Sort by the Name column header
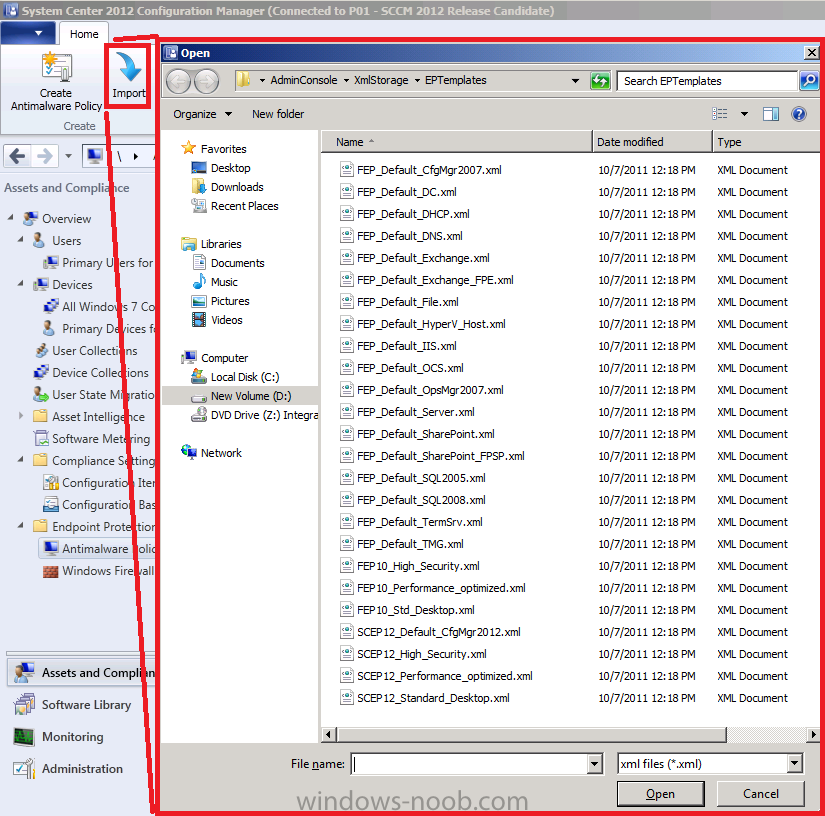Viewport: 825px width, 816px height. click(x=457, y=142)
